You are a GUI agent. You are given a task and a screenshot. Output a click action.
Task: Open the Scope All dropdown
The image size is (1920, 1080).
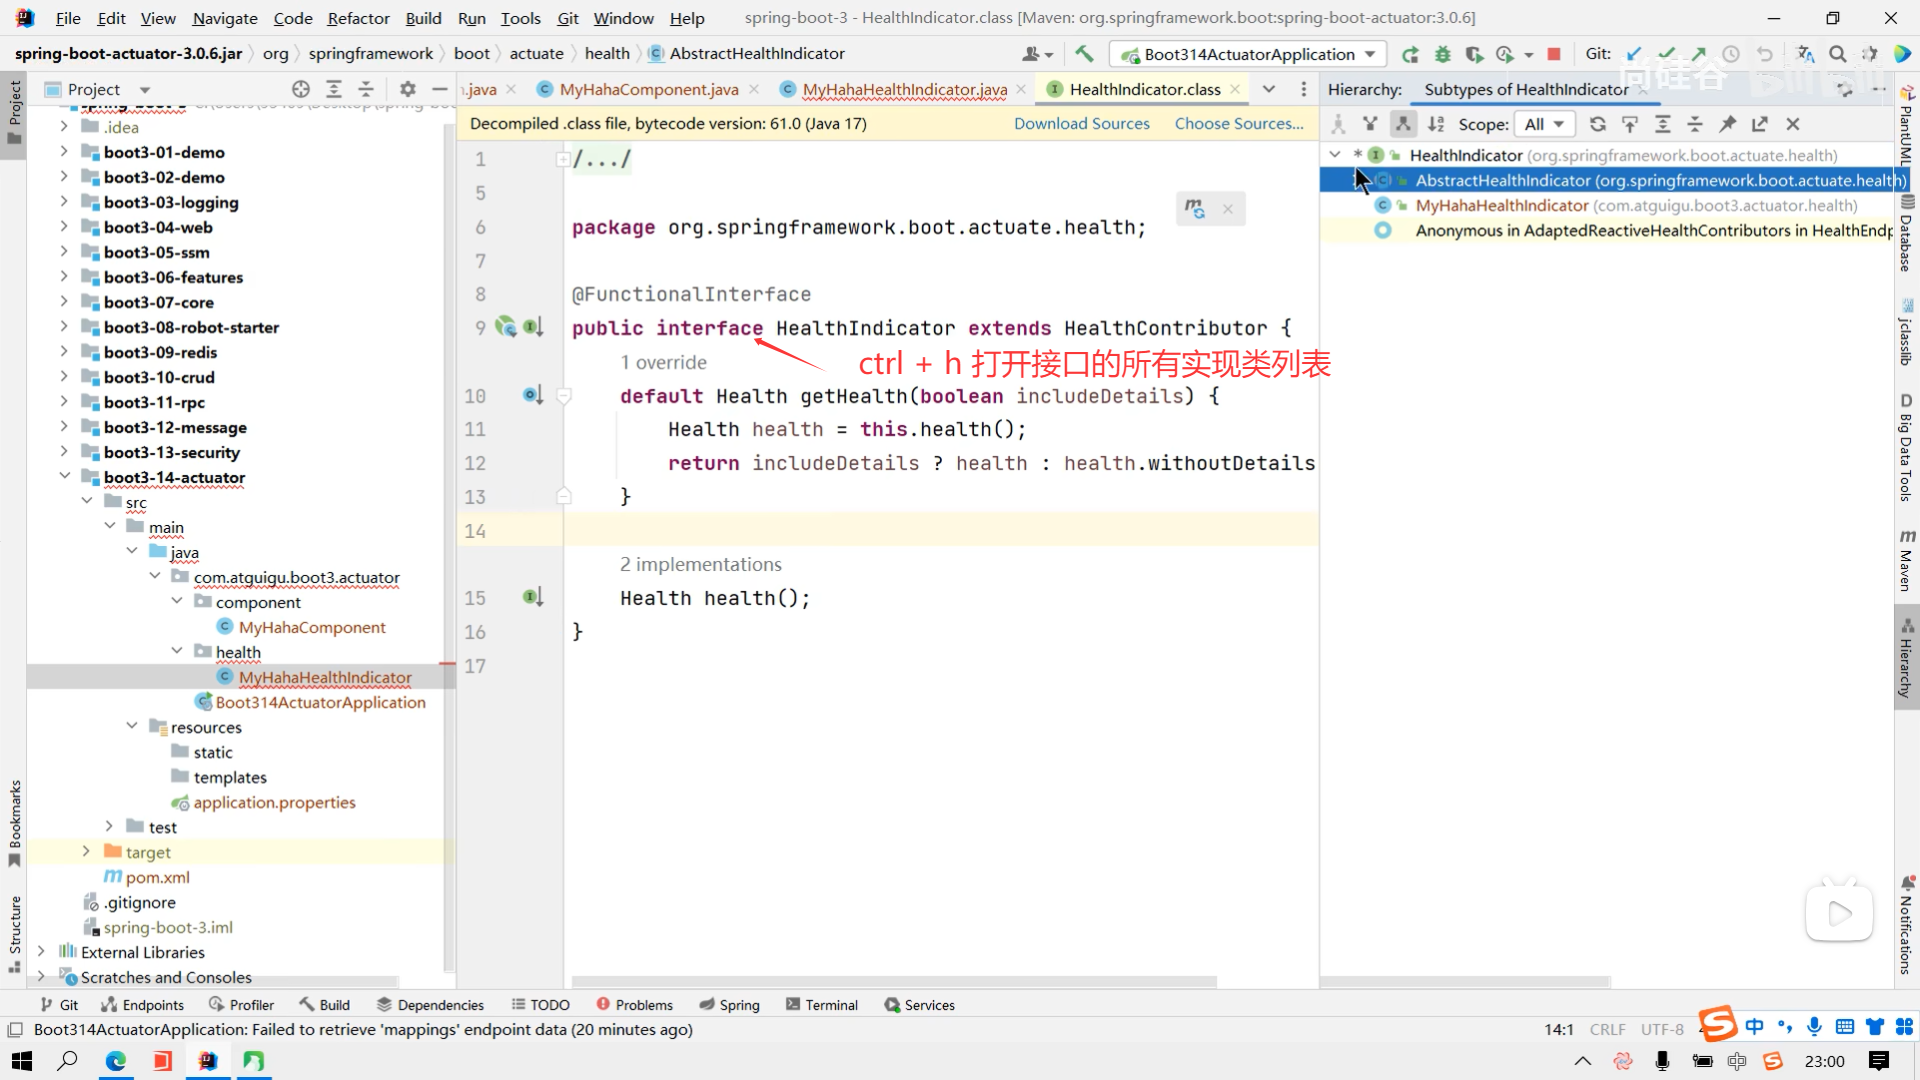(x=1544, y=124)
